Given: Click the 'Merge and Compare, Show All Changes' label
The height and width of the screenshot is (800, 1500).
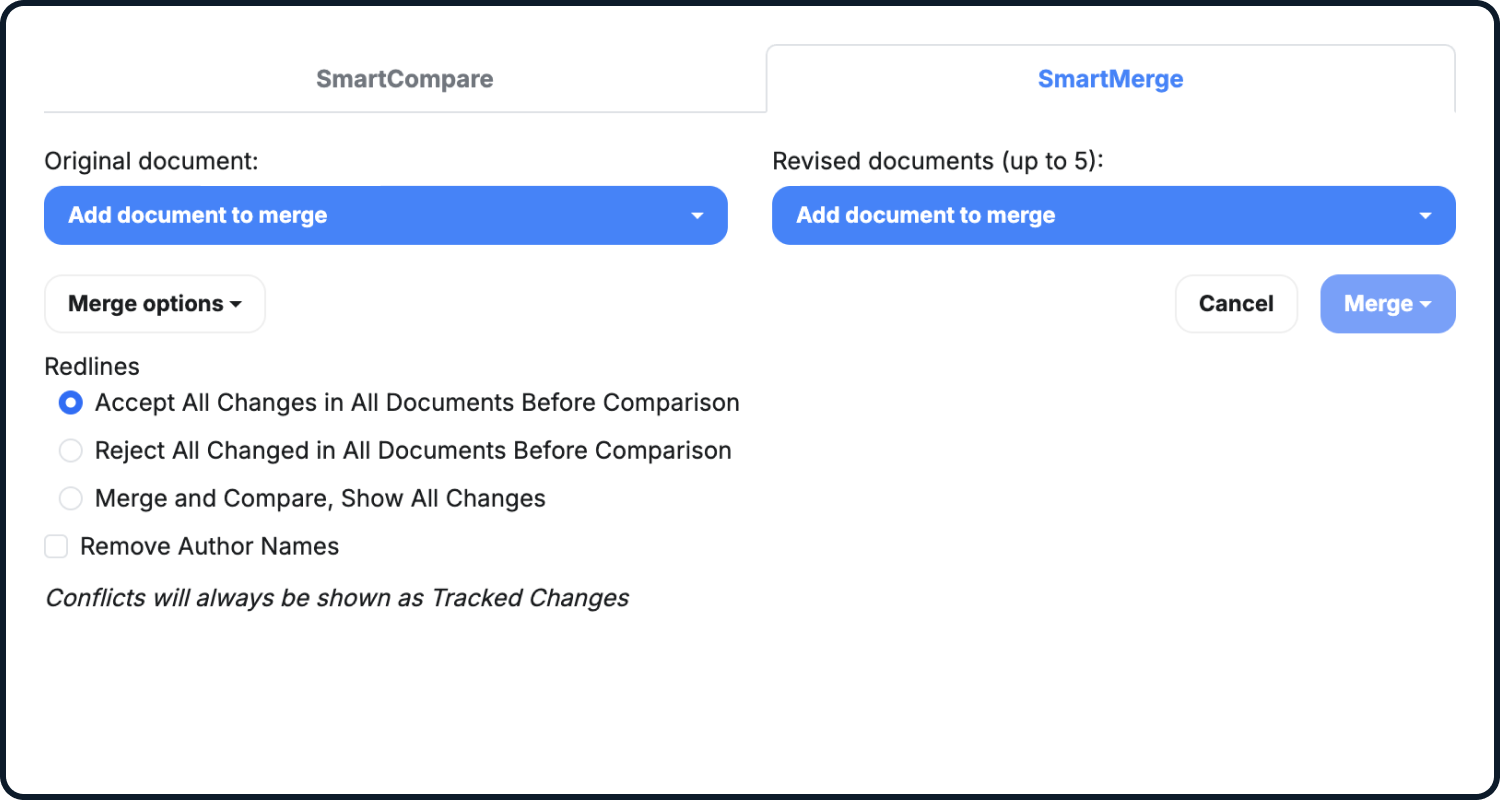Looking at the screenshot, I should pyautogui.click(x=320, y=499).
